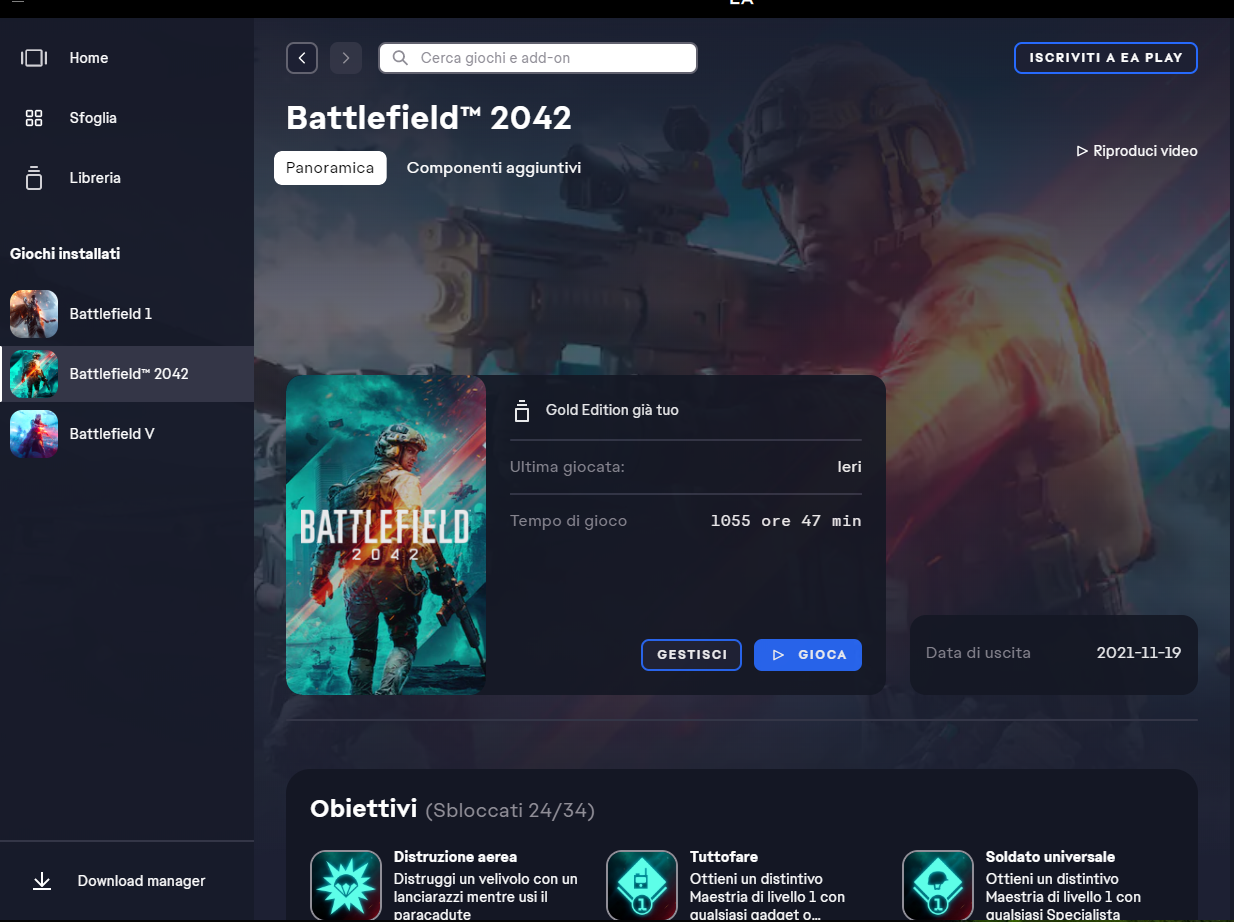The image size is (1234, 922).
Task: Open the Componenti aggiuntivi tab
Action: coord(494,168)
